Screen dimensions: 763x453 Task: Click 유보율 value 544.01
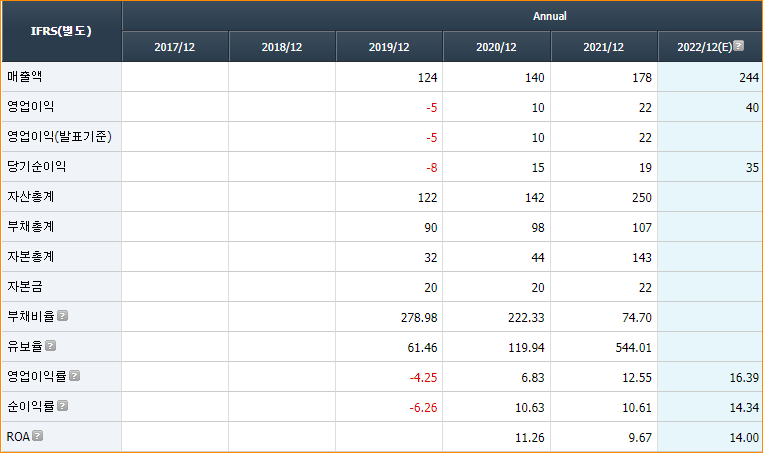(x=633, y=348)
